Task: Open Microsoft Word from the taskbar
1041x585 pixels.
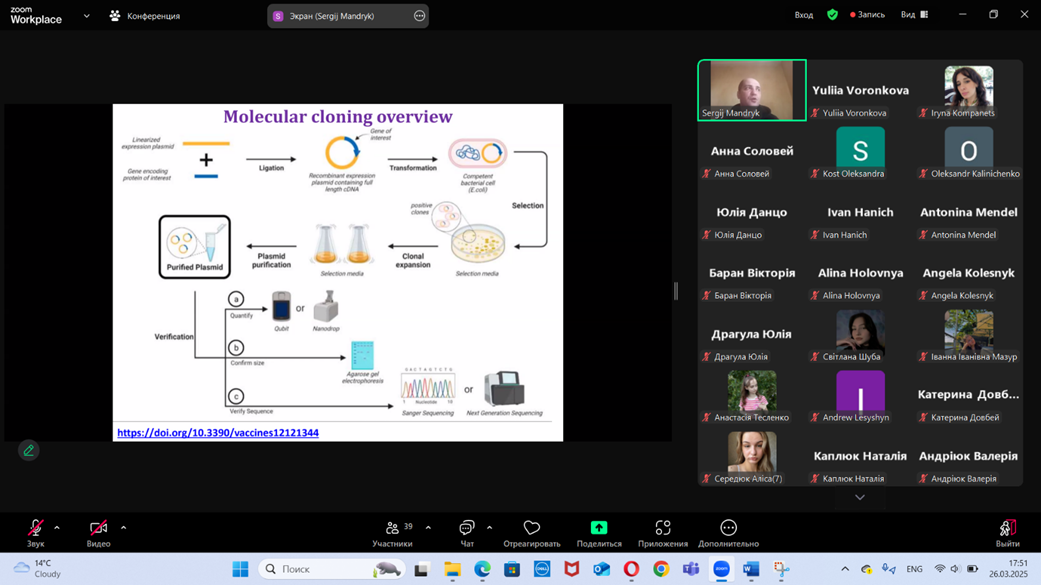Action: [751, 569]
